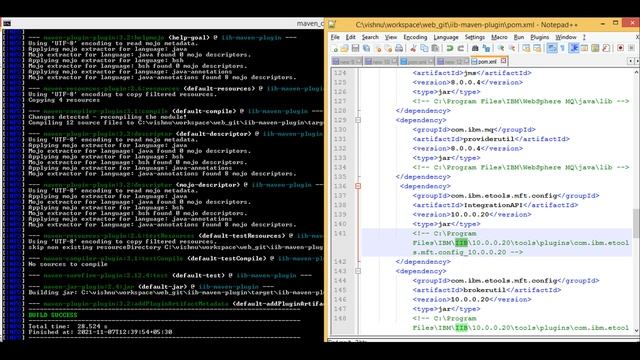Open the Edit menu

(350, 37)
